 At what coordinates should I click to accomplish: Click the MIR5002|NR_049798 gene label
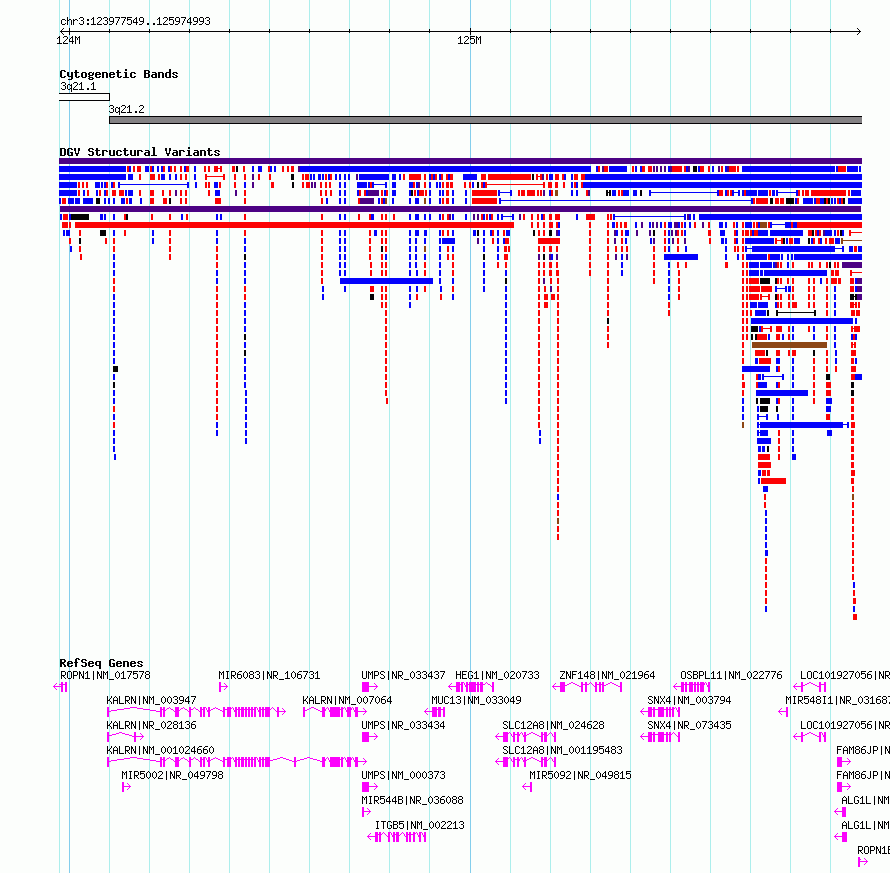[172, 775]
